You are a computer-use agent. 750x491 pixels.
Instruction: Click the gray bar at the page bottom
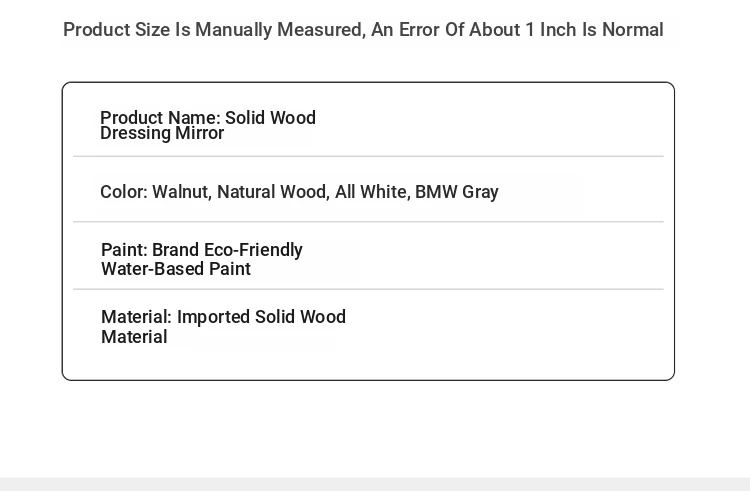375,484
